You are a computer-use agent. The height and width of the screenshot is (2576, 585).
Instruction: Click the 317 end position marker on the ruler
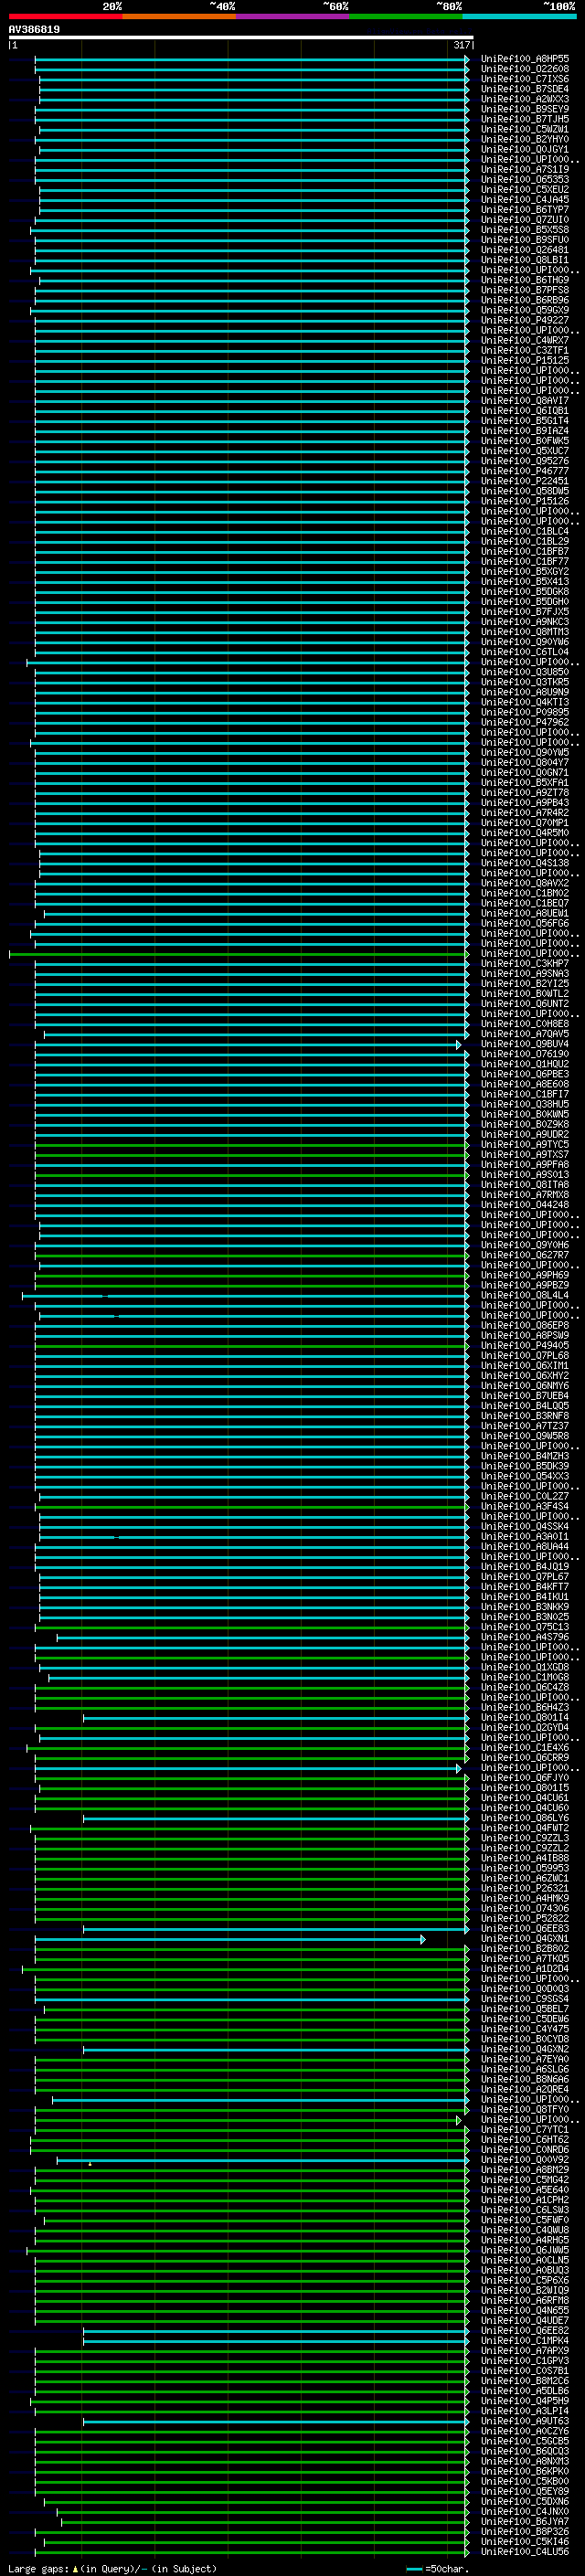point(461,45)
